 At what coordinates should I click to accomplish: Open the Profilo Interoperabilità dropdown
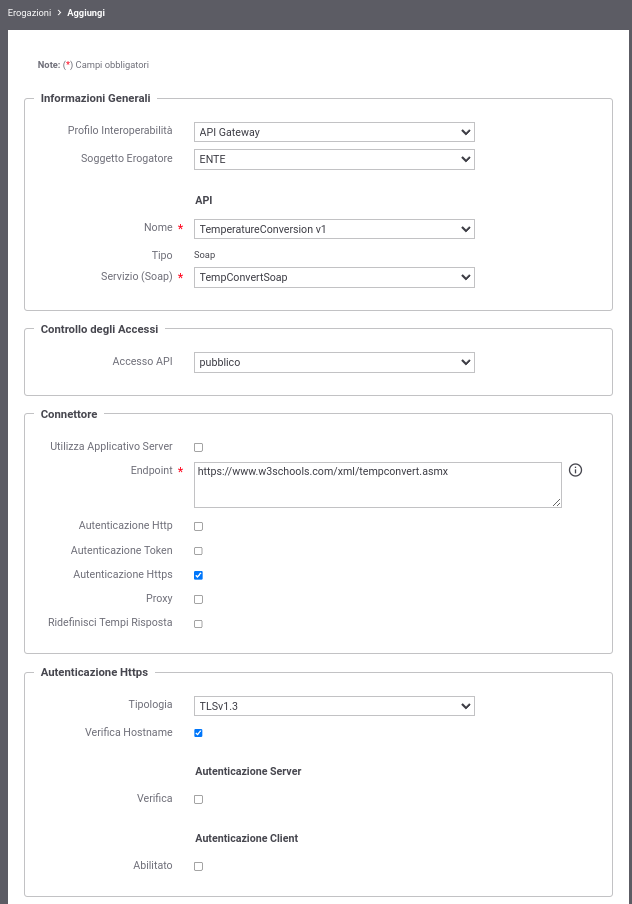click(x=334, y=132)
